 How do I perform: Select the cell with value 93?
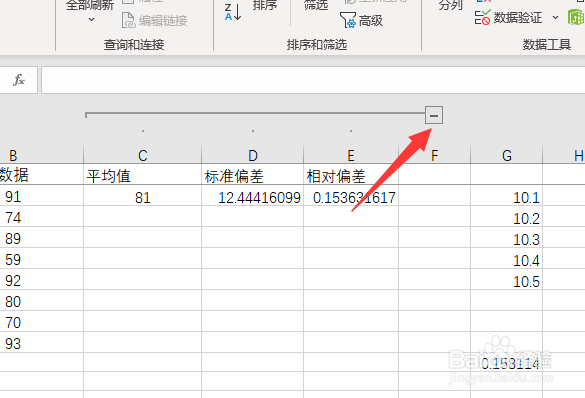click(x=41, y=342)
